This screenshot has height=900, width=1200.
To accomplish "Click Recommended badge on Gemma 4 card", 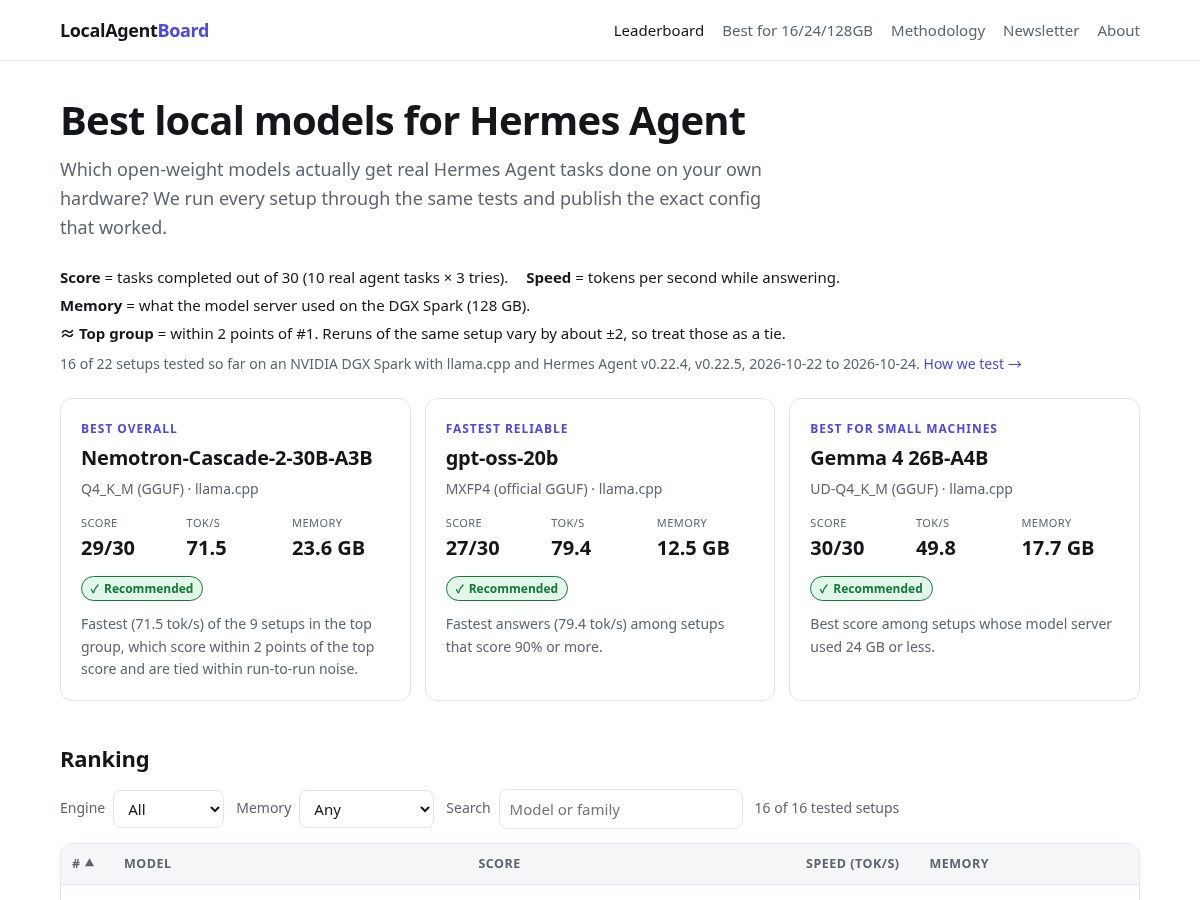I will pyautogui.click(x=871, y=588).
